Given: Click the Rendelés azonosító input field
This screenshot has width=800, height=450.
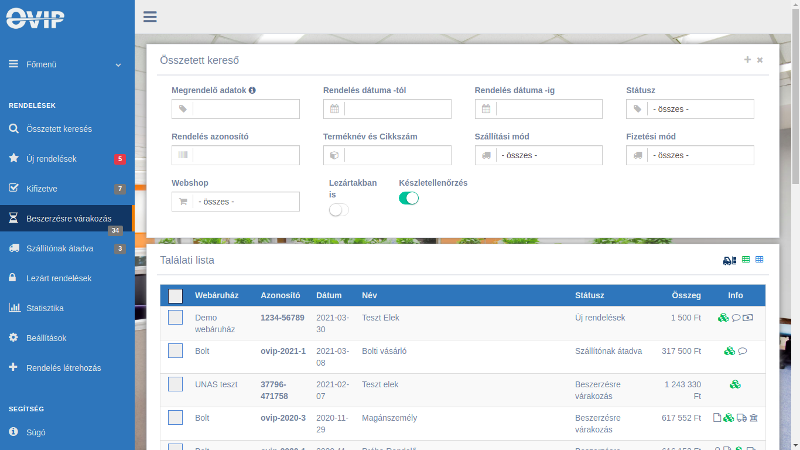Looking at the screenshot, I should pos(235,155).
